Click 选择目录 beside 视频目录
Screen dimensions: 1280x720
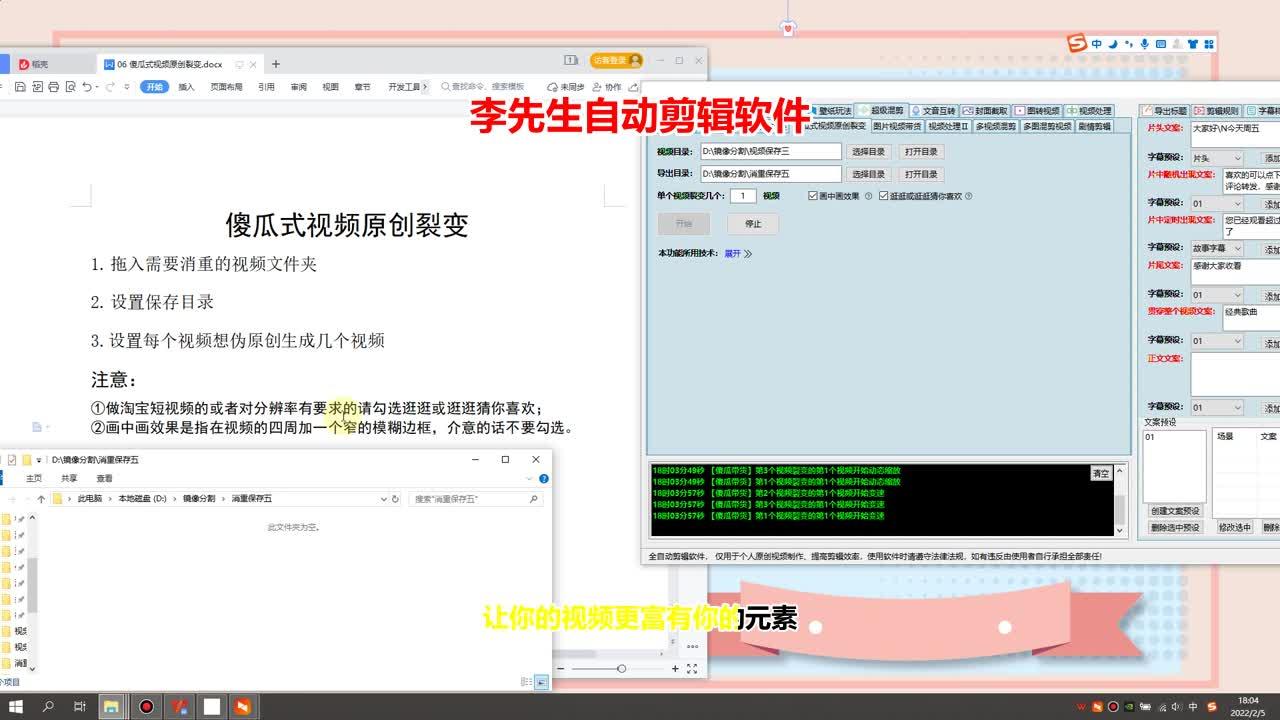tap(868, 152)
